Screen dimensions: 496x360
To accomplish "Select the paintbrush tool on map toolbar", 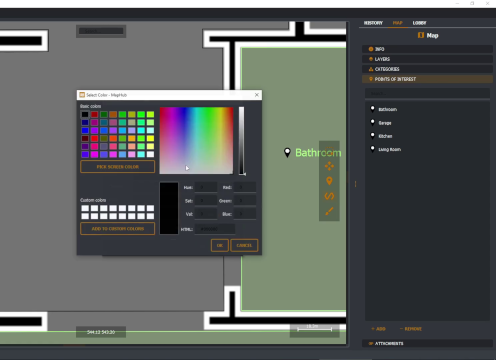I will (329, 211).
